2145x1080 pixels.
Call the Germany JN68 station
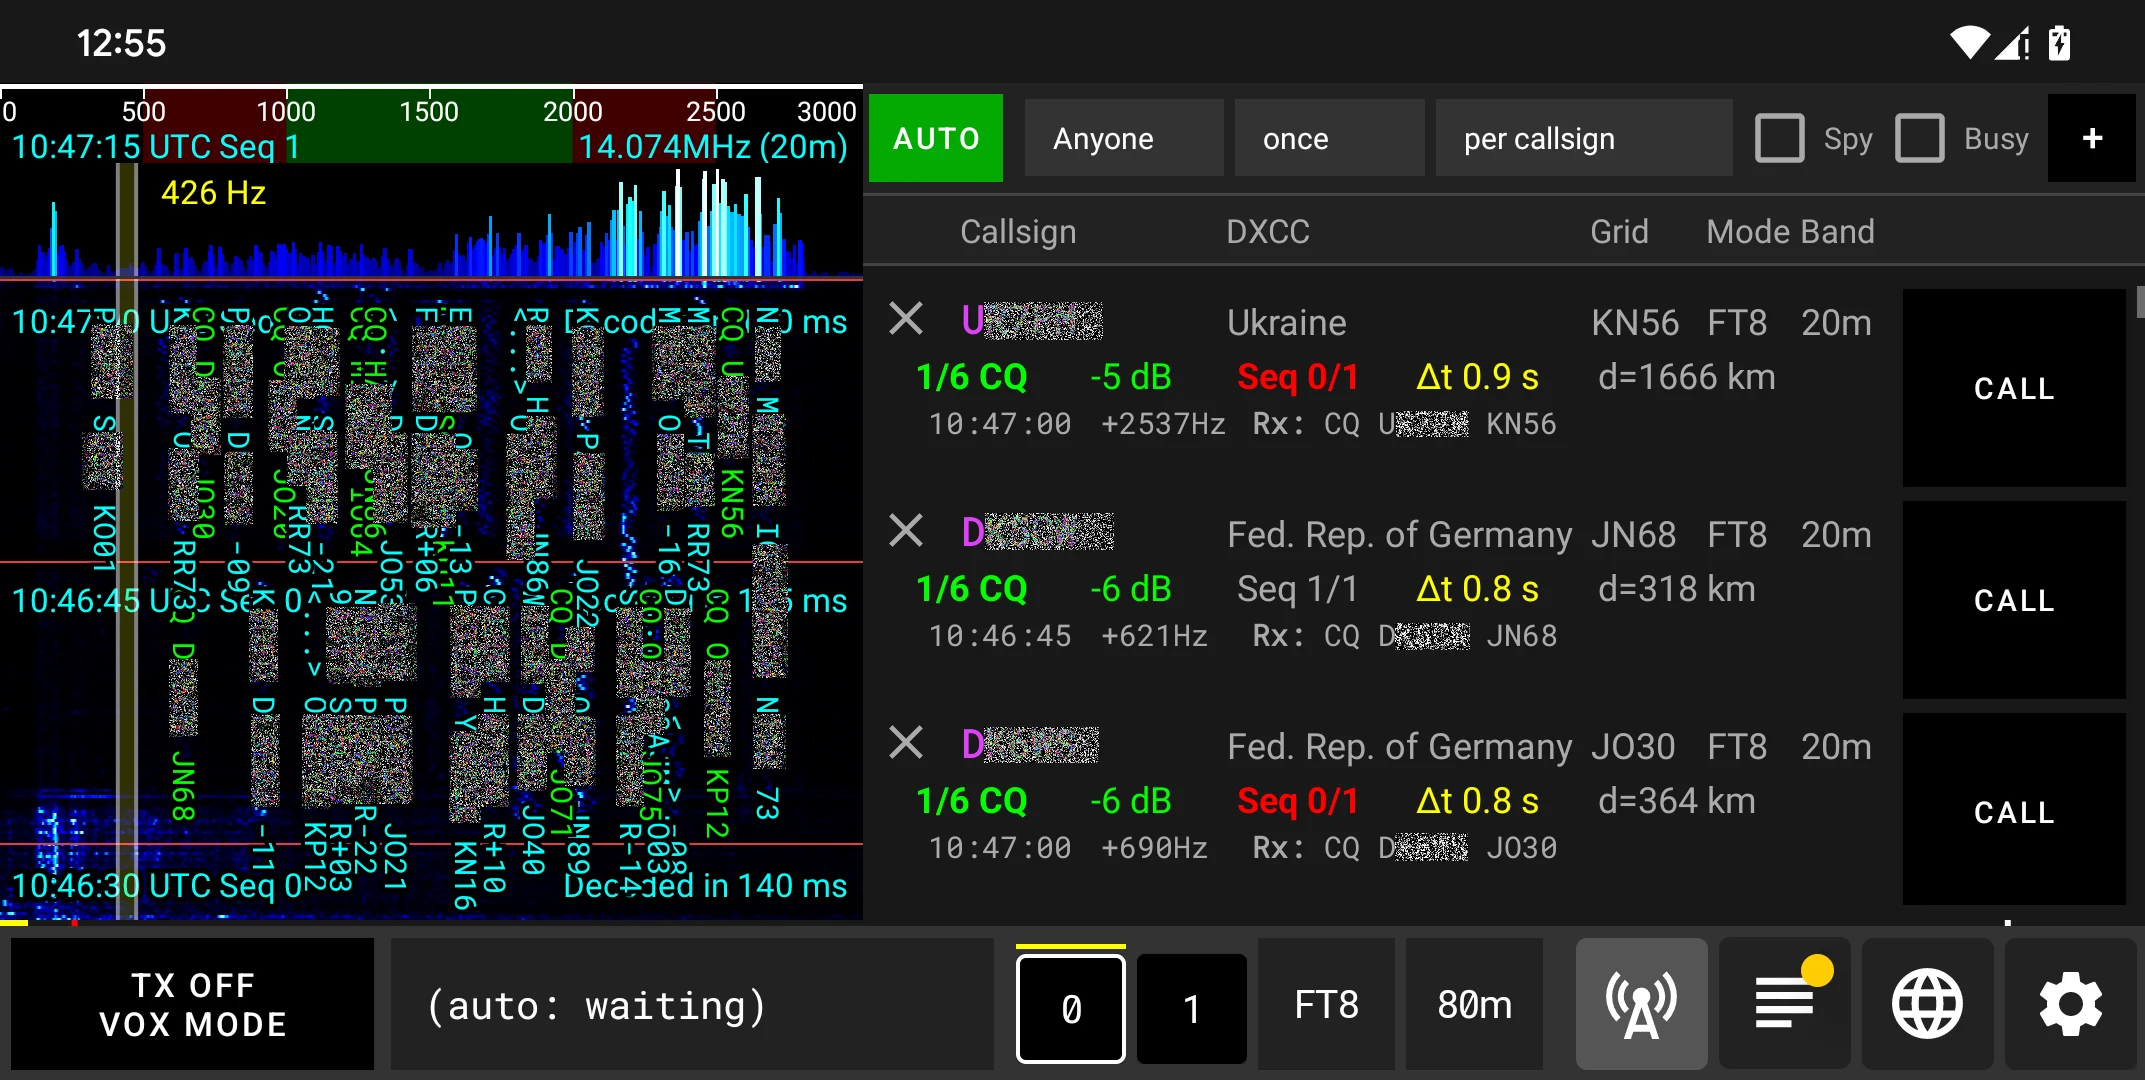click(x=2014, y=600)
